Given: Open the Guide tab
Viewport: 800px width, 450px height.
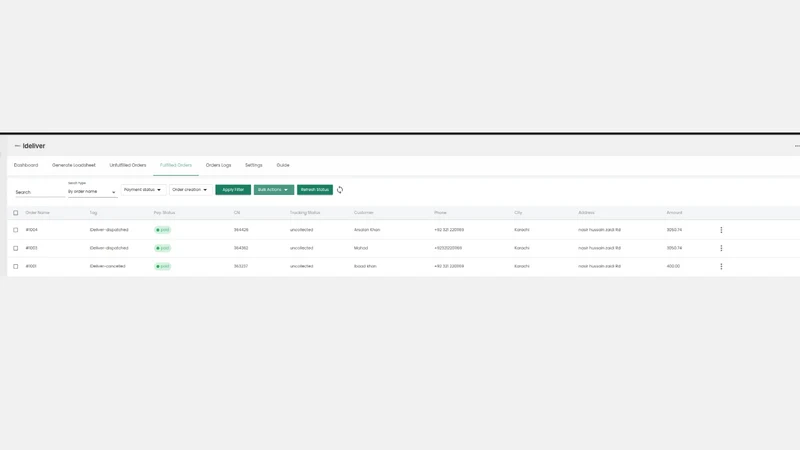Looking at the screenshot, I should pyautogui.click(x=283, y=165).
